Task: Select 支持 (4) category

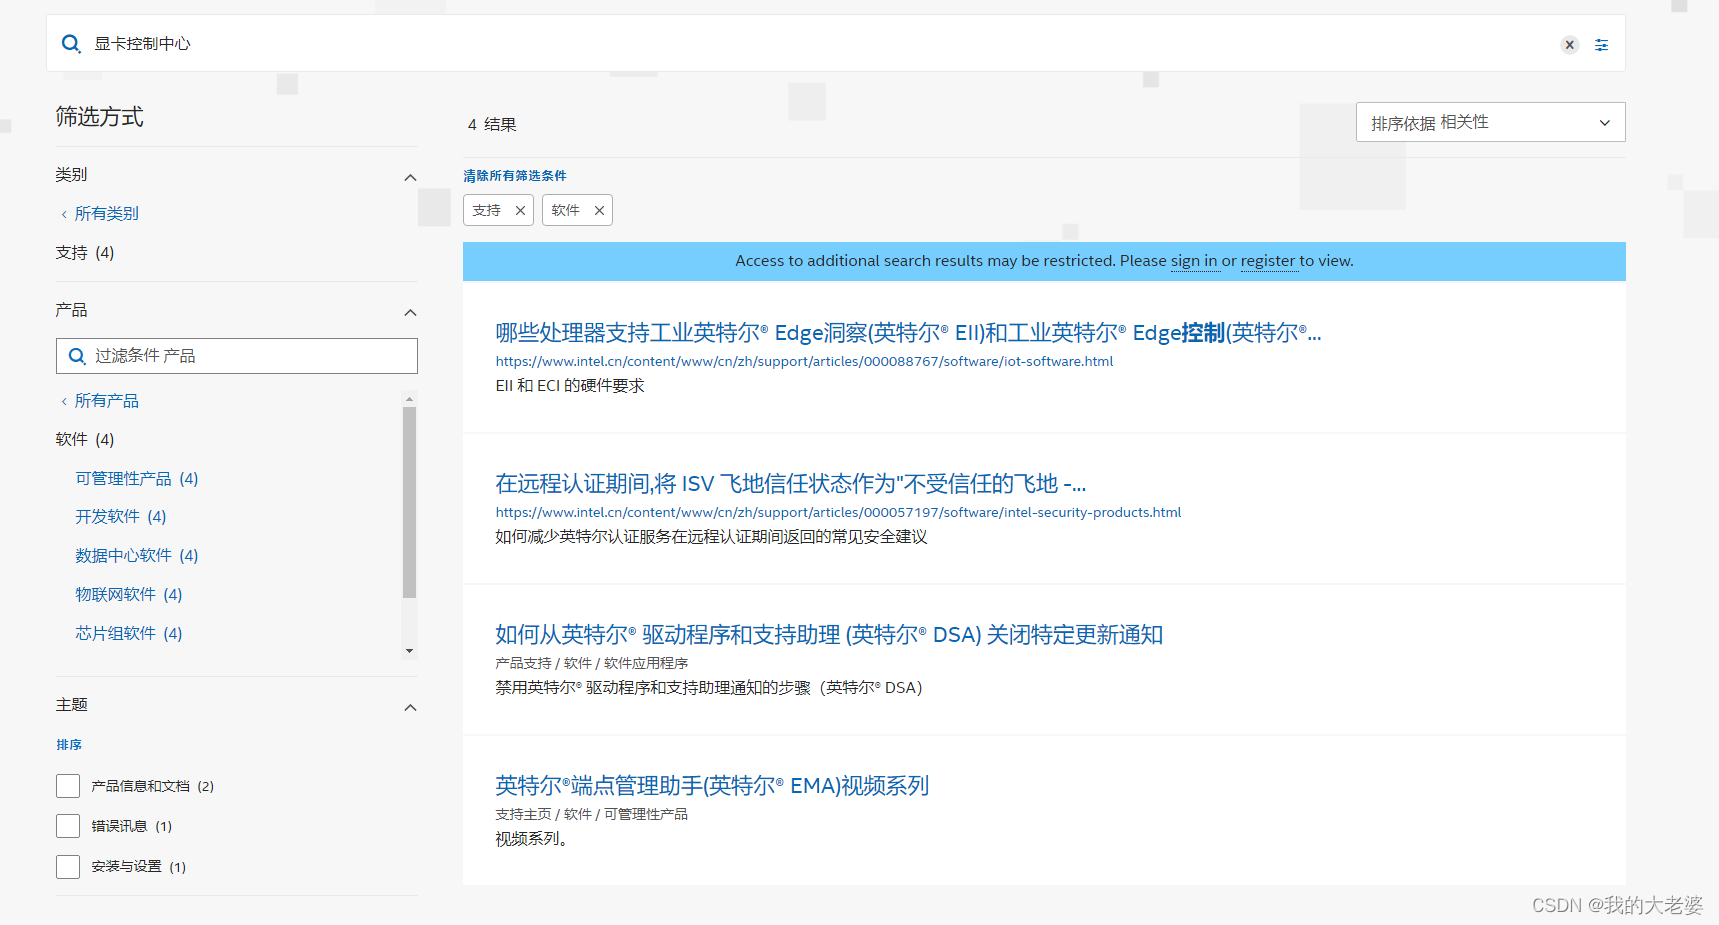Action: click(85, 252)
